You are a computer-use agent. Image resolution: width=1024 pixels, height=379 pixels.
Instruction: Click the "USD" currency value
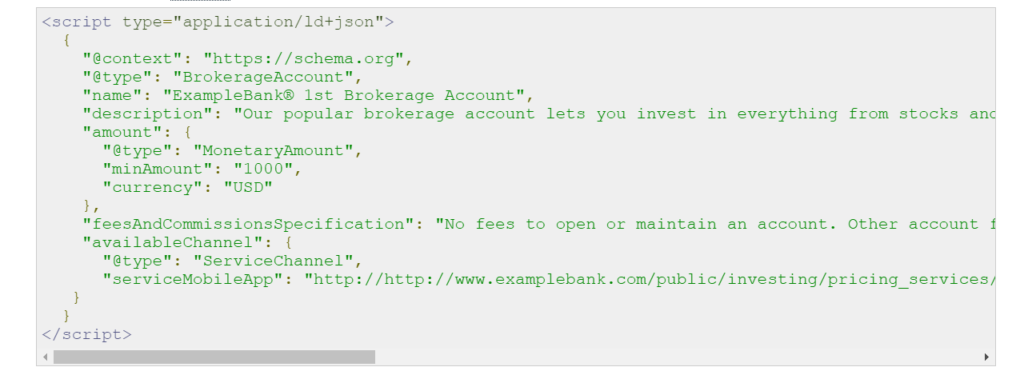[248, 188]
